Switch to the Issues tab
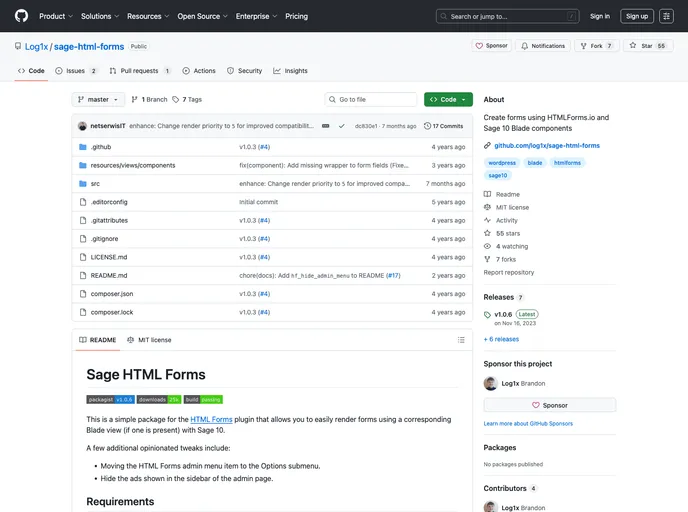Screen dimensions: 688x512 pyautogui.click(x=75, y=71)
